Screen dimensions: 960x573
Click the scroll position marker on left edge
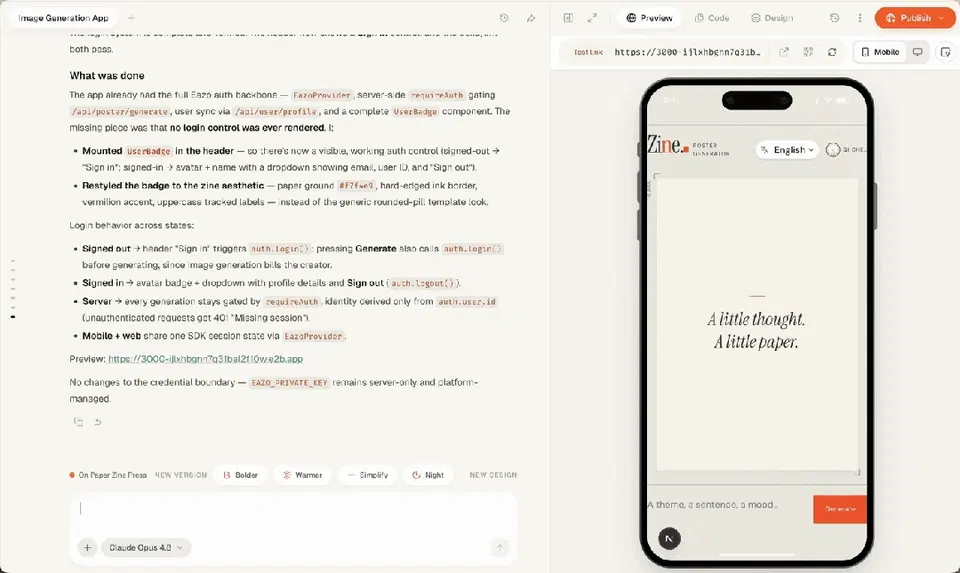(13, 316)
